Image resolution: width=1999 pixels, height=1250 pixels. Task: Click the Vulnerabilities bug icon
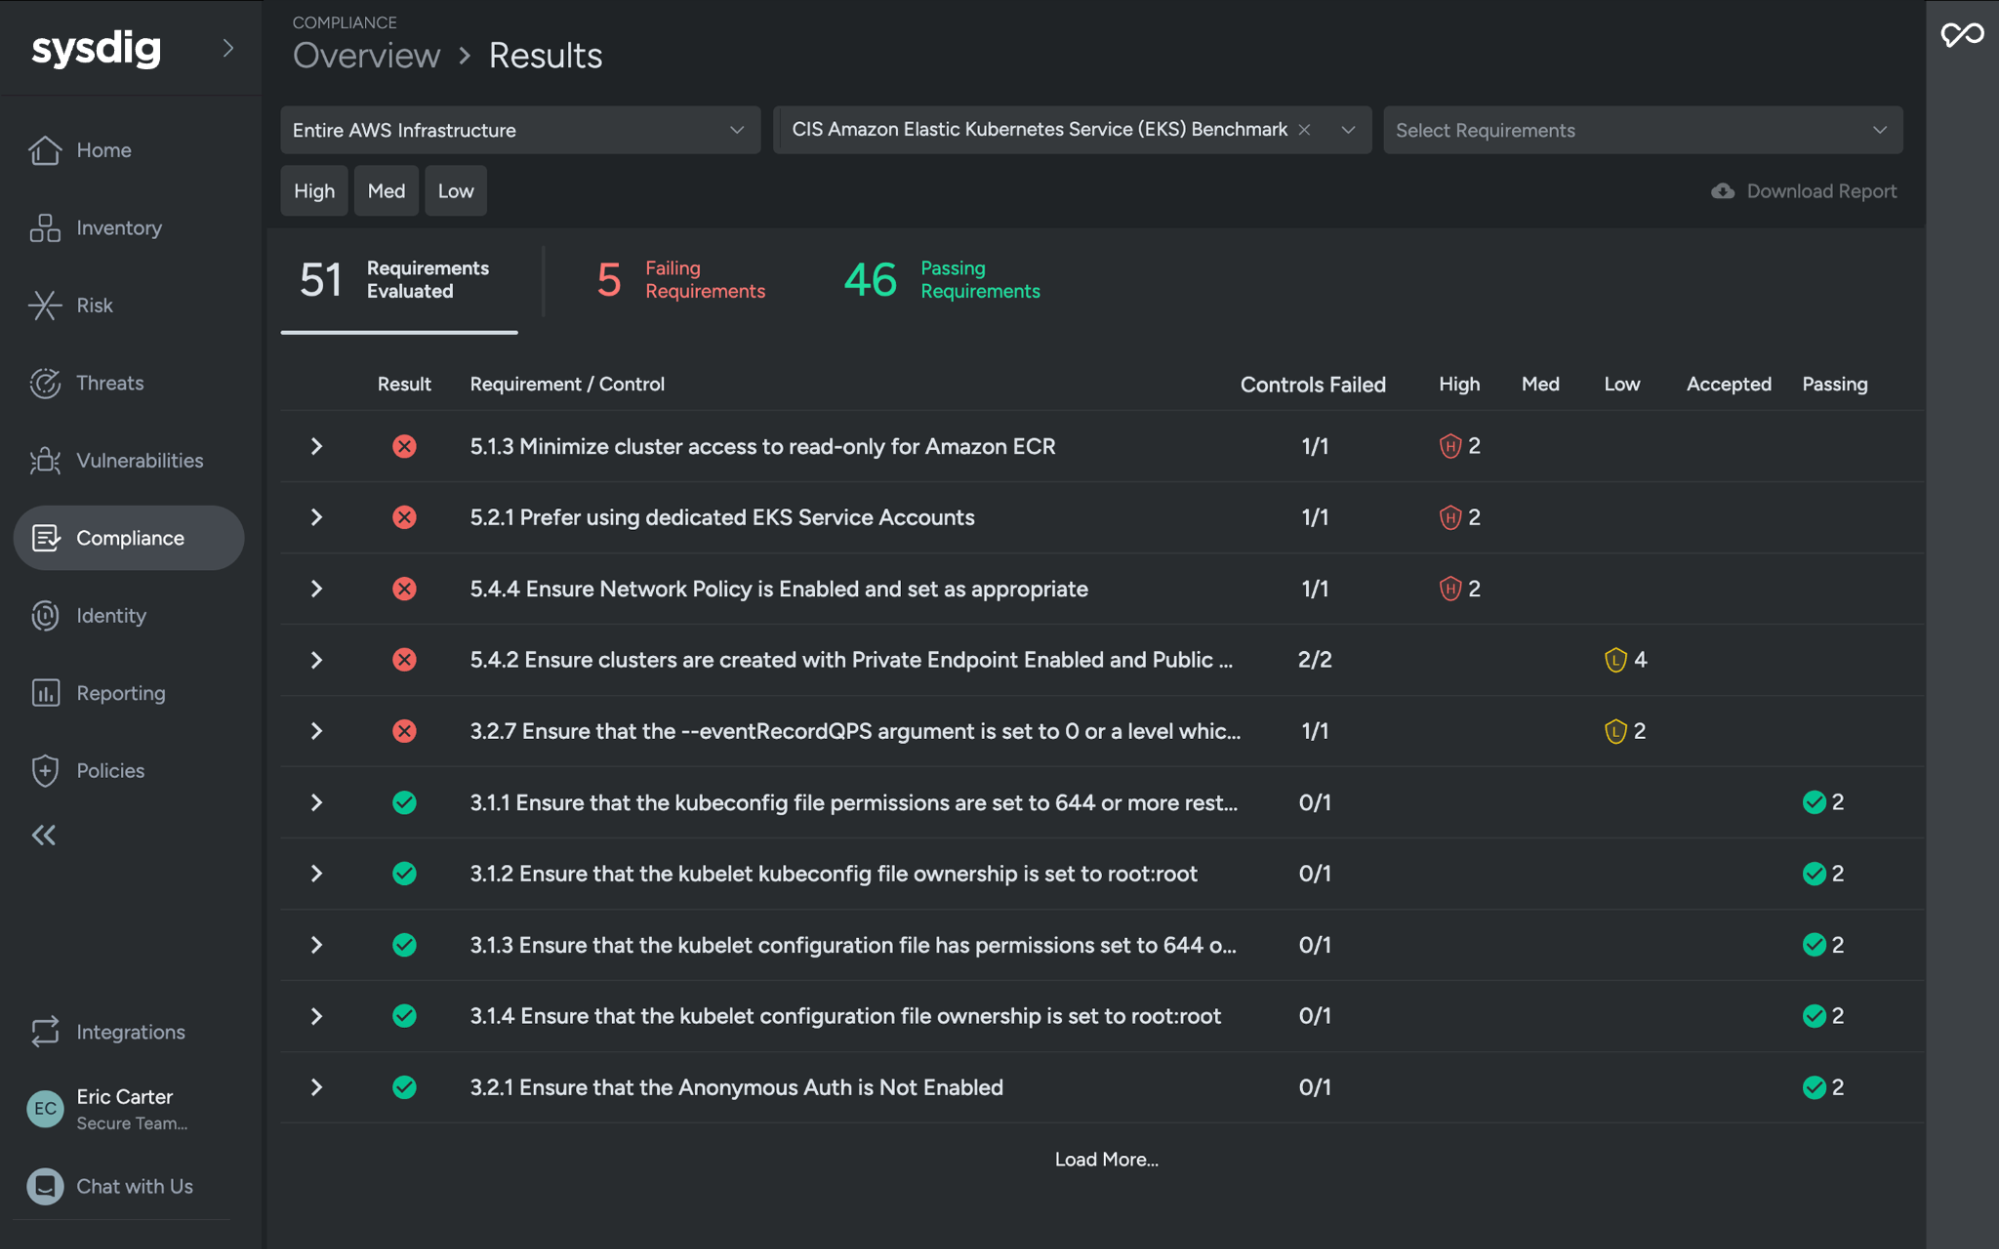[x=44, y=461]
